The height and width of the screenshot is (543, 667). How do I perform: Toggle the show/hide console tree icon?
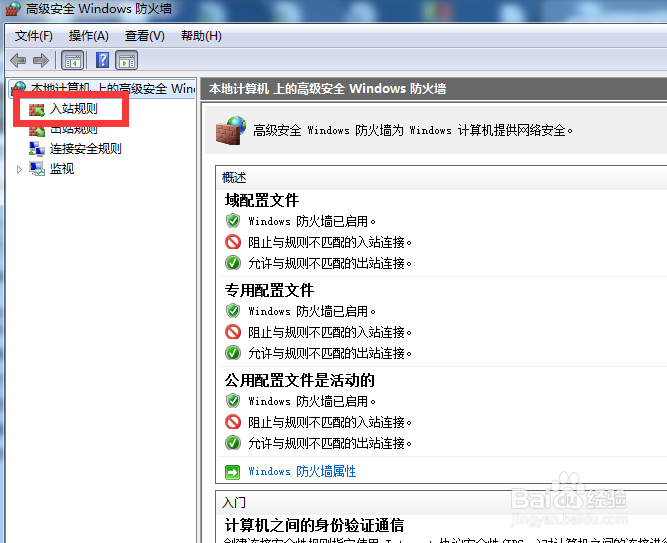click(x=73, y=60)
